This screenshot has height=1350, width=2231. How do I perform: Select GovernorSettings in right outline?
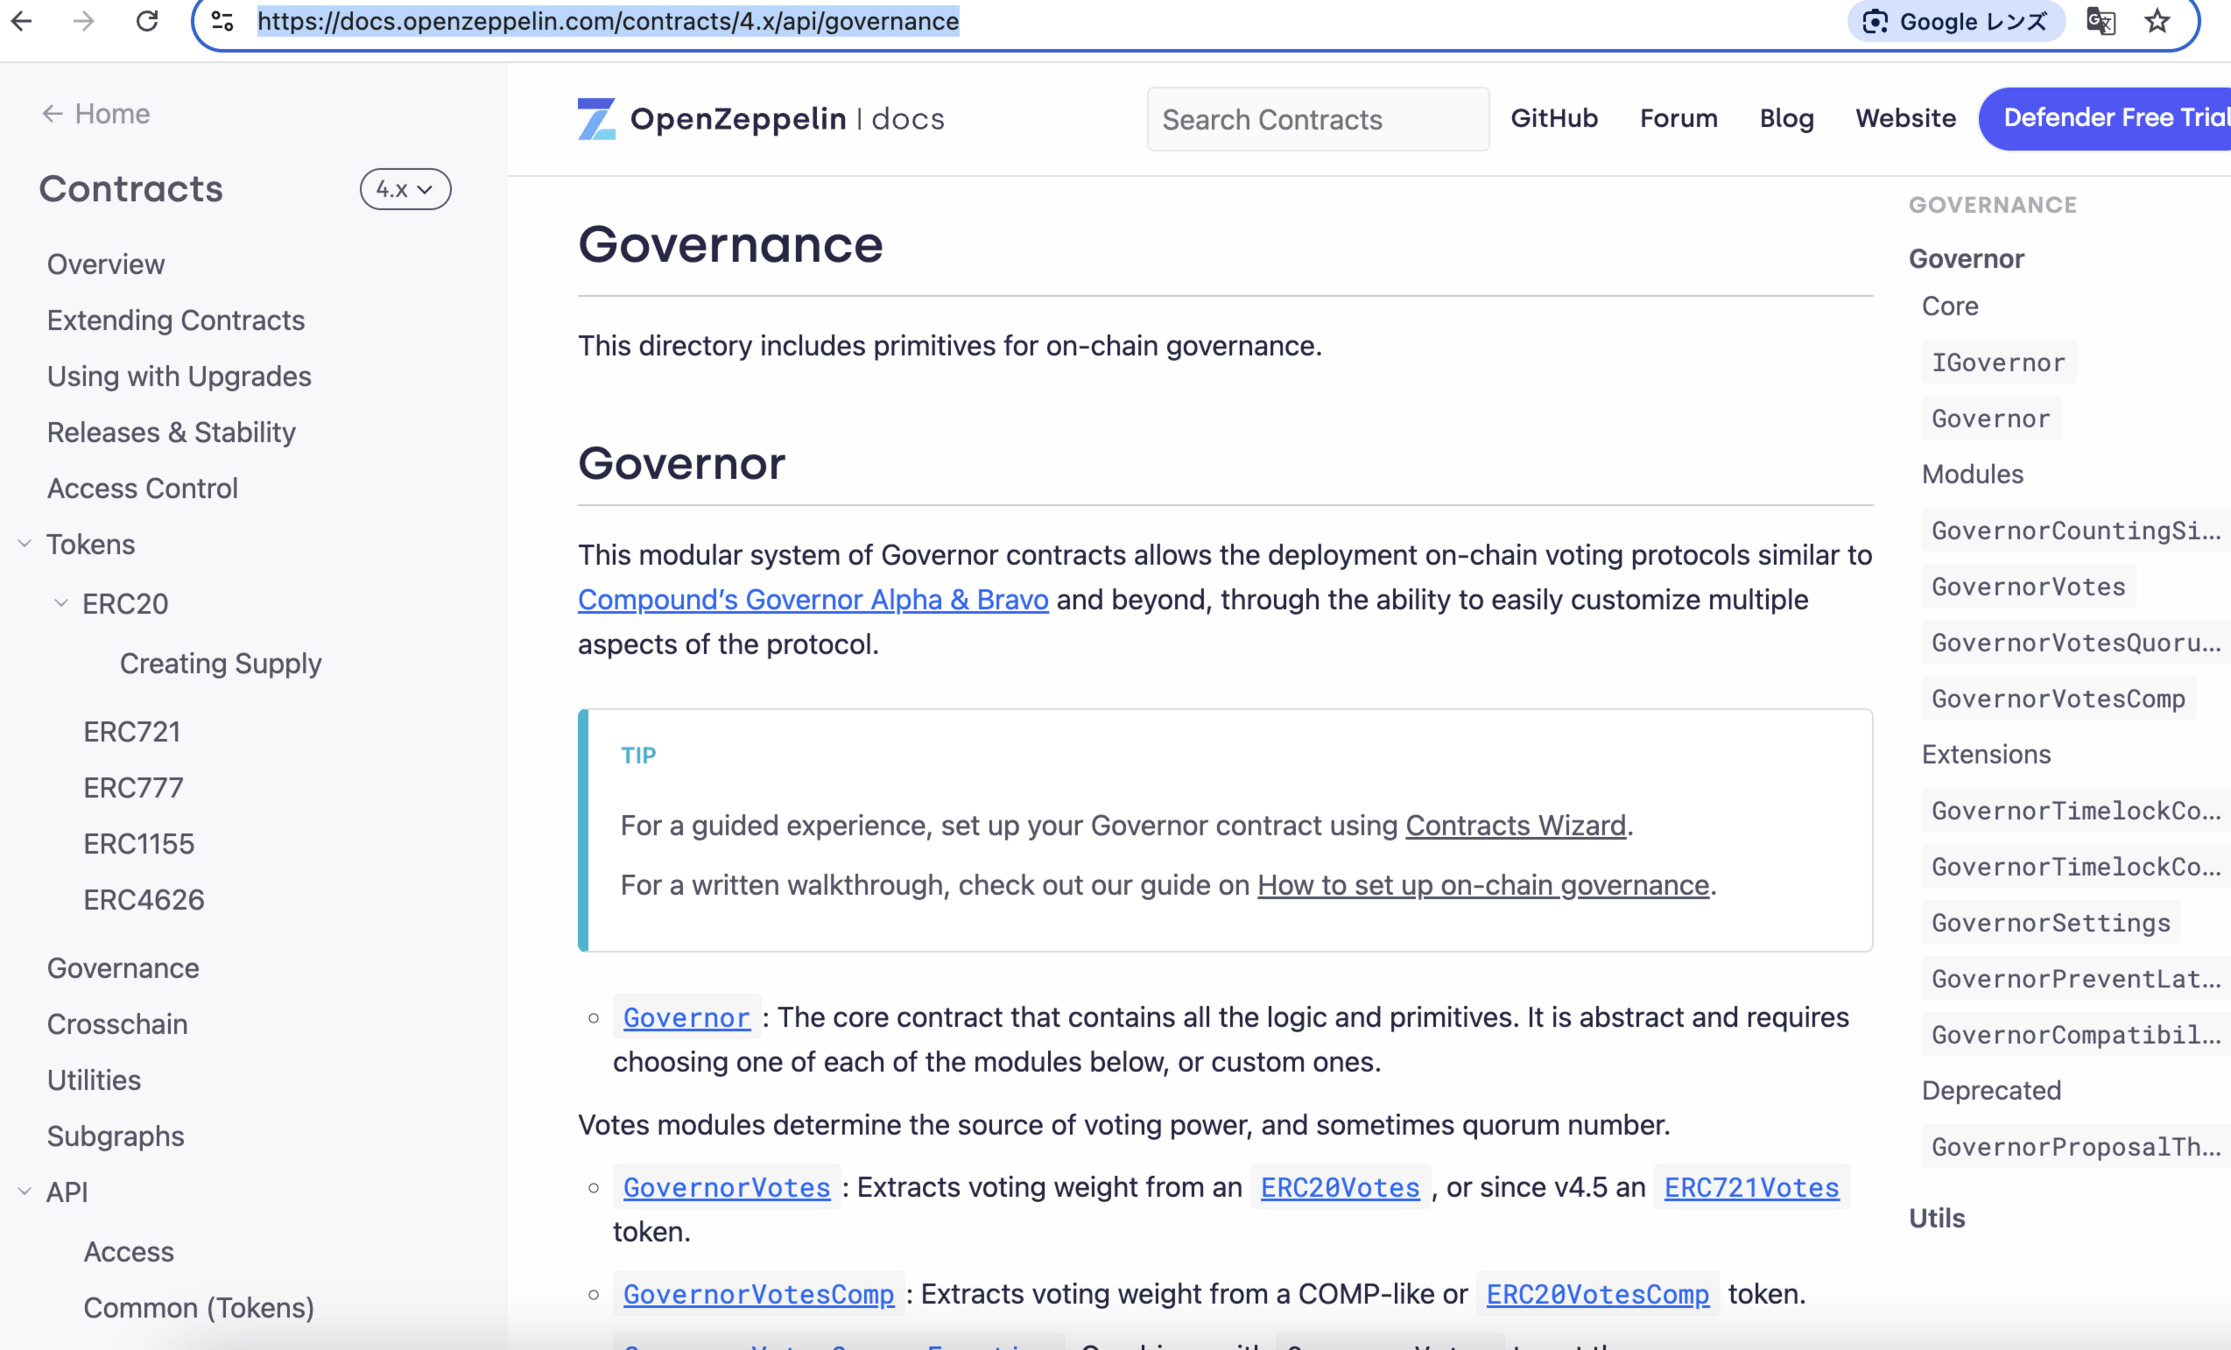pyautogui.click(x=2050, y=923)
